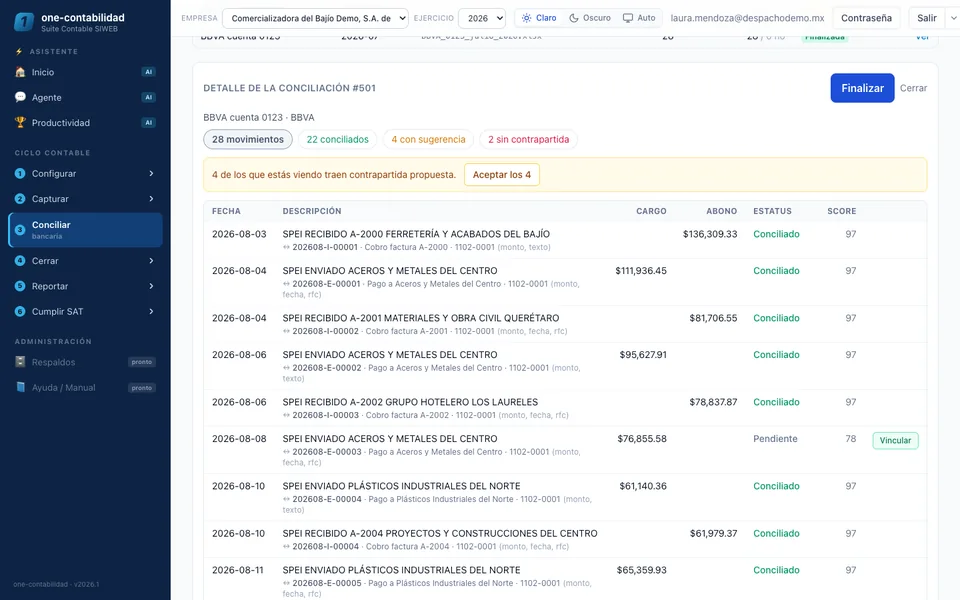Expand the Reportar chevron
Viewport: 960px width, 600px height.
151,286
